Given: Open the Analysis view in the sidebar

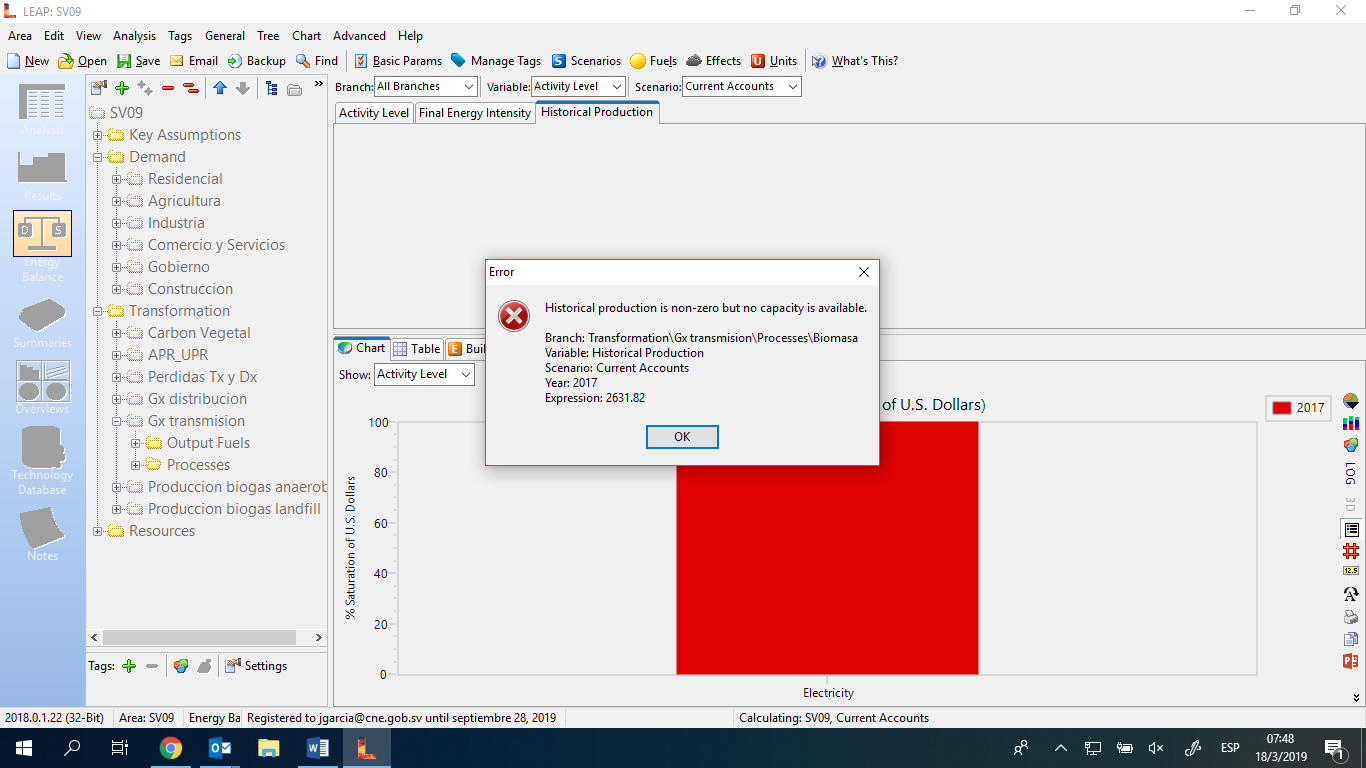Looking at the screenshot, I should point(42,109).
